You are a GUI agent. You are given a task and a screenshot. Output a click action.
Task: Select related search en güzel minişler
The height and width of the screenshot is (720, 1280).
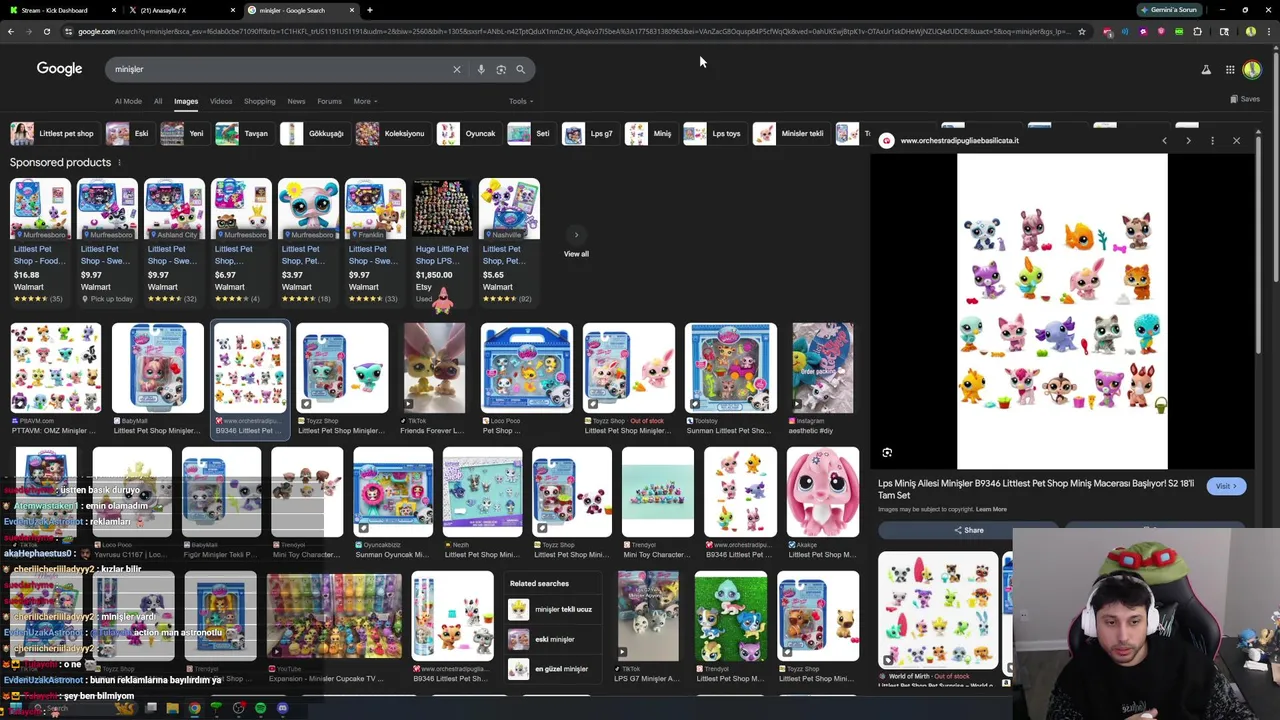[x=552, y=669]
